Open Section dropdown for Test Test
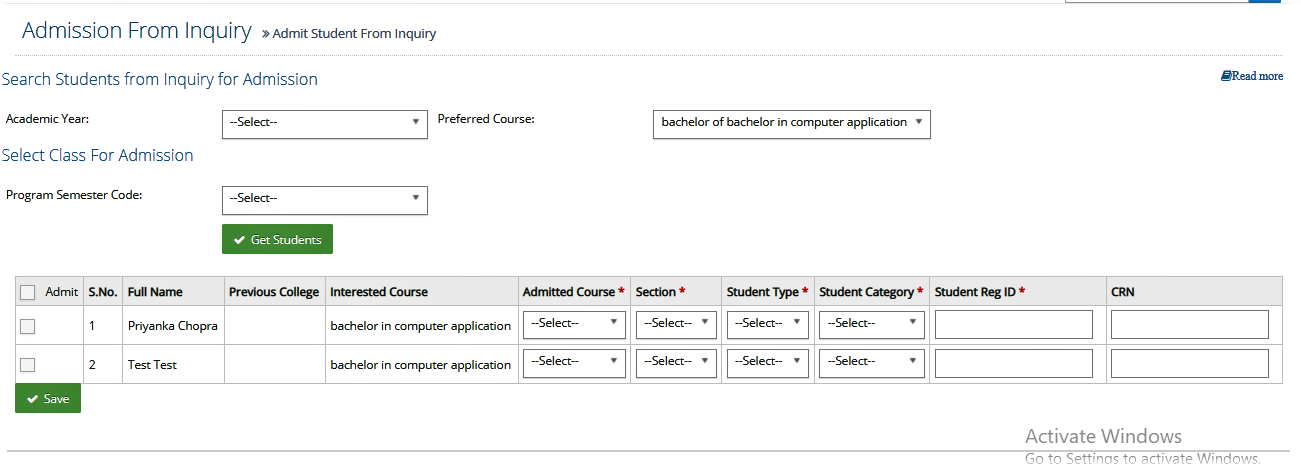 click(676, 362)
